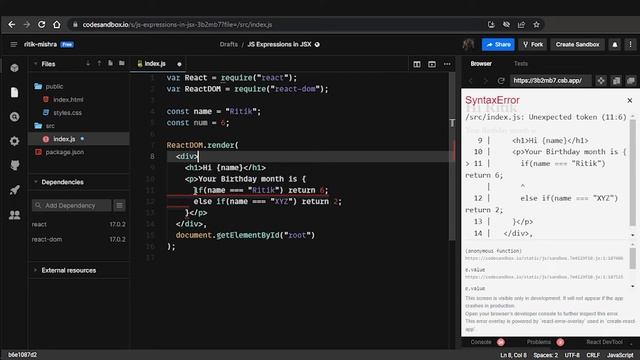The image size is (640, 360).
Task: Switch to the Tests tab
Action: [x=521, y=64]
